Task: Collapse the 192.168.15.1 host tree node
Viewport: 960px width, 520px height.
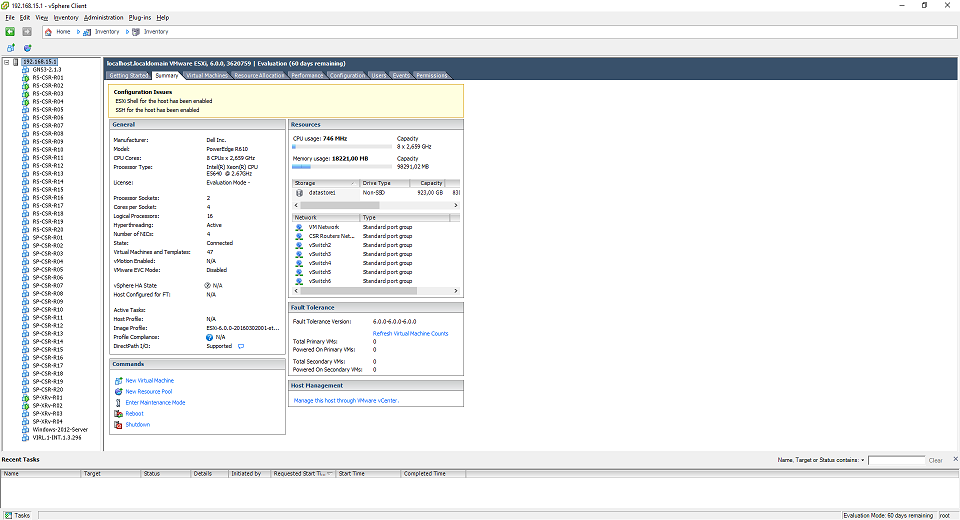Action: 7,61
